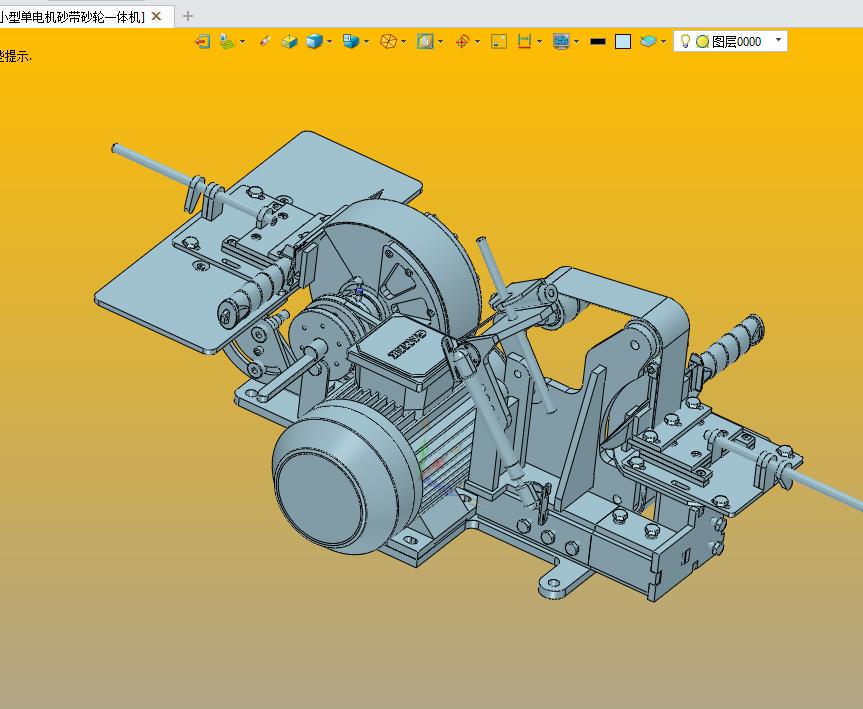Open dropdown arrow next to wireframe sphere

click(x=404, y=42)
